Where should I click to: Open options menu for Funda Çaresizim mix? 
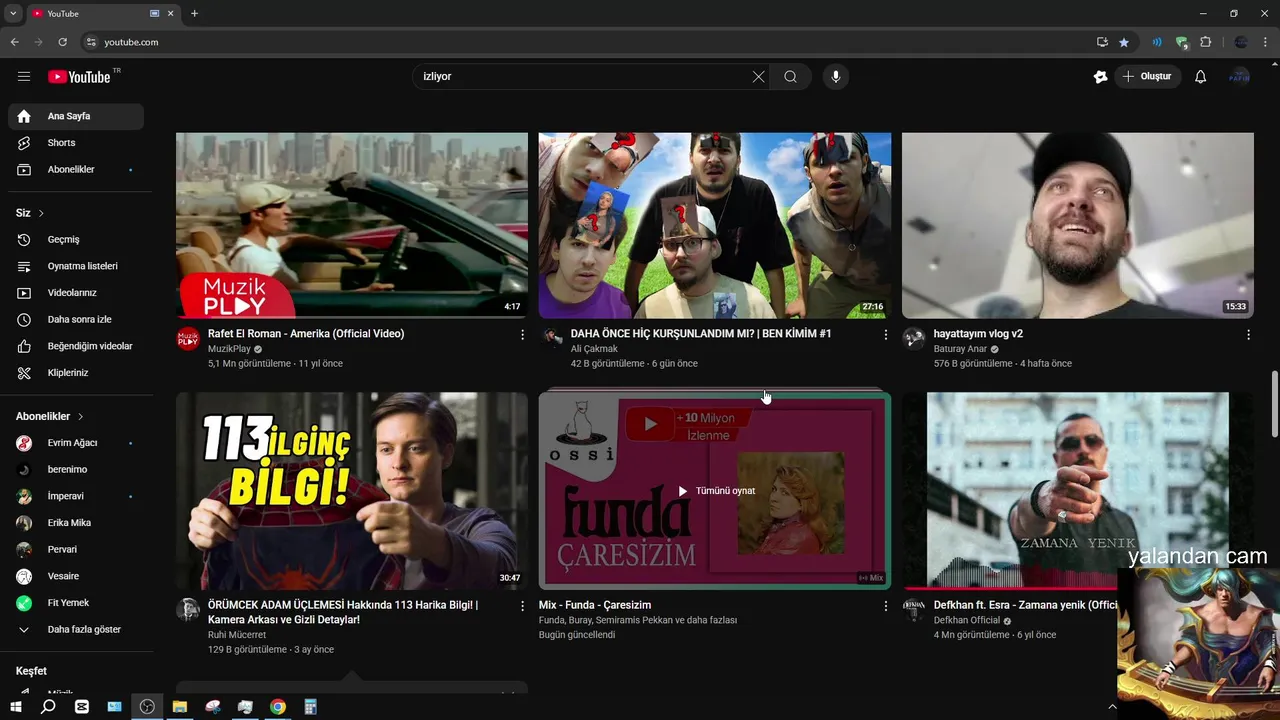coord(885,606)
